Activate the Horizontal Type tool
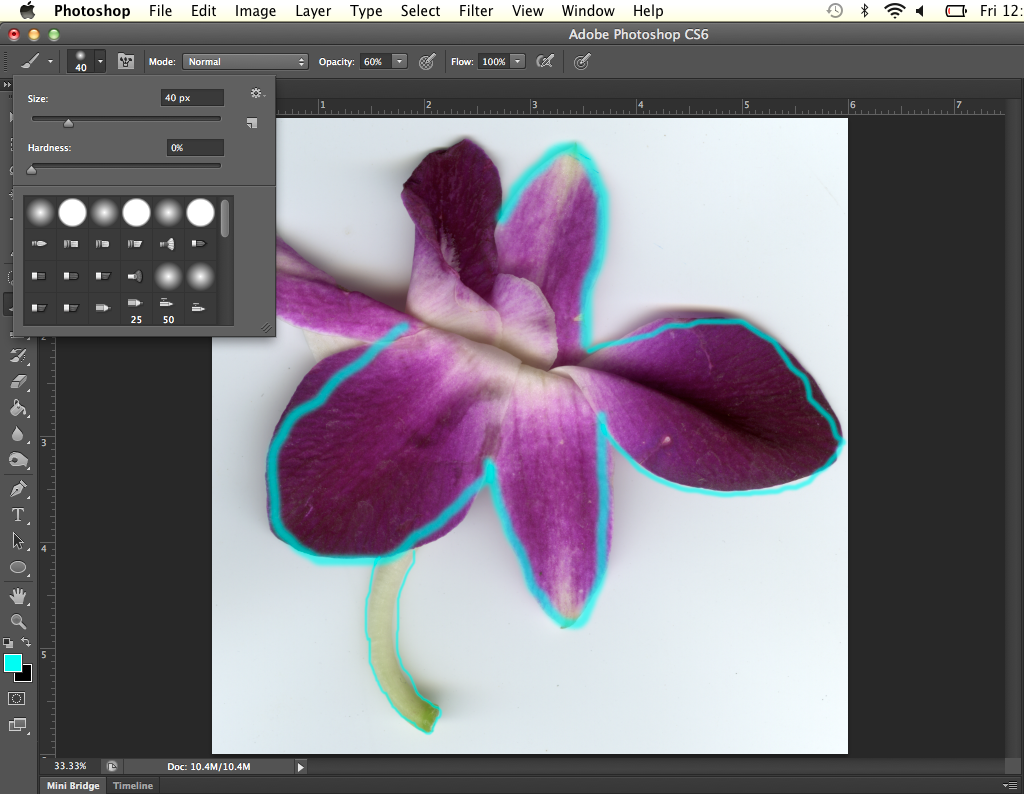 point(18,515)
